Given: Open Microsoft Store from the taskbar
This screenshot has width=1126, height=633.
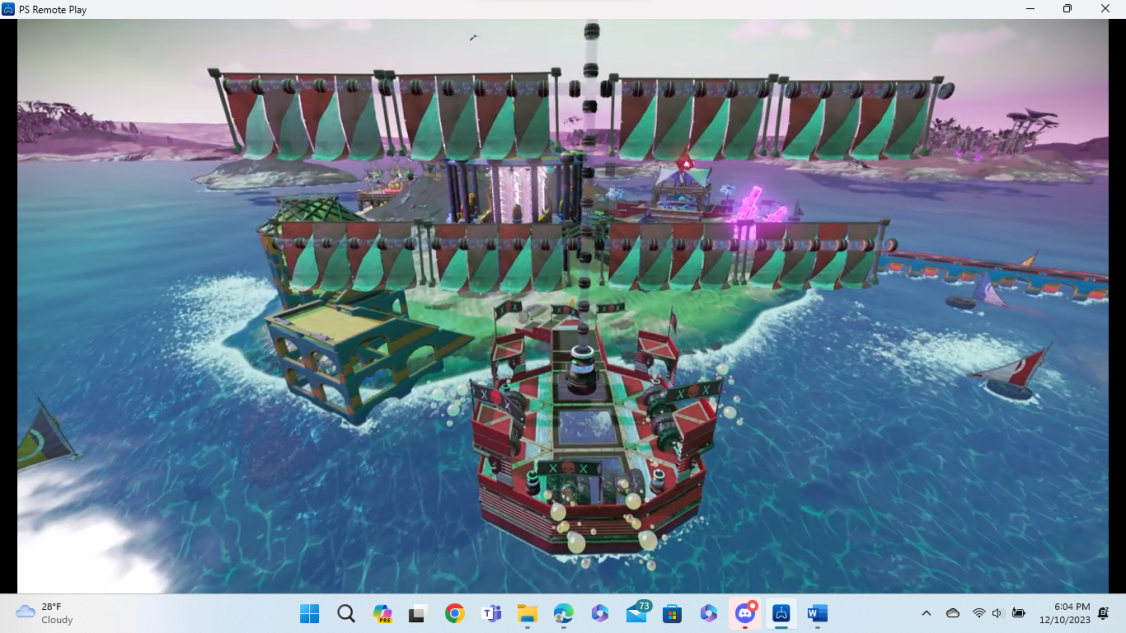Looking at the screenshot, I should pyautogui.click(x=672, y=613).
